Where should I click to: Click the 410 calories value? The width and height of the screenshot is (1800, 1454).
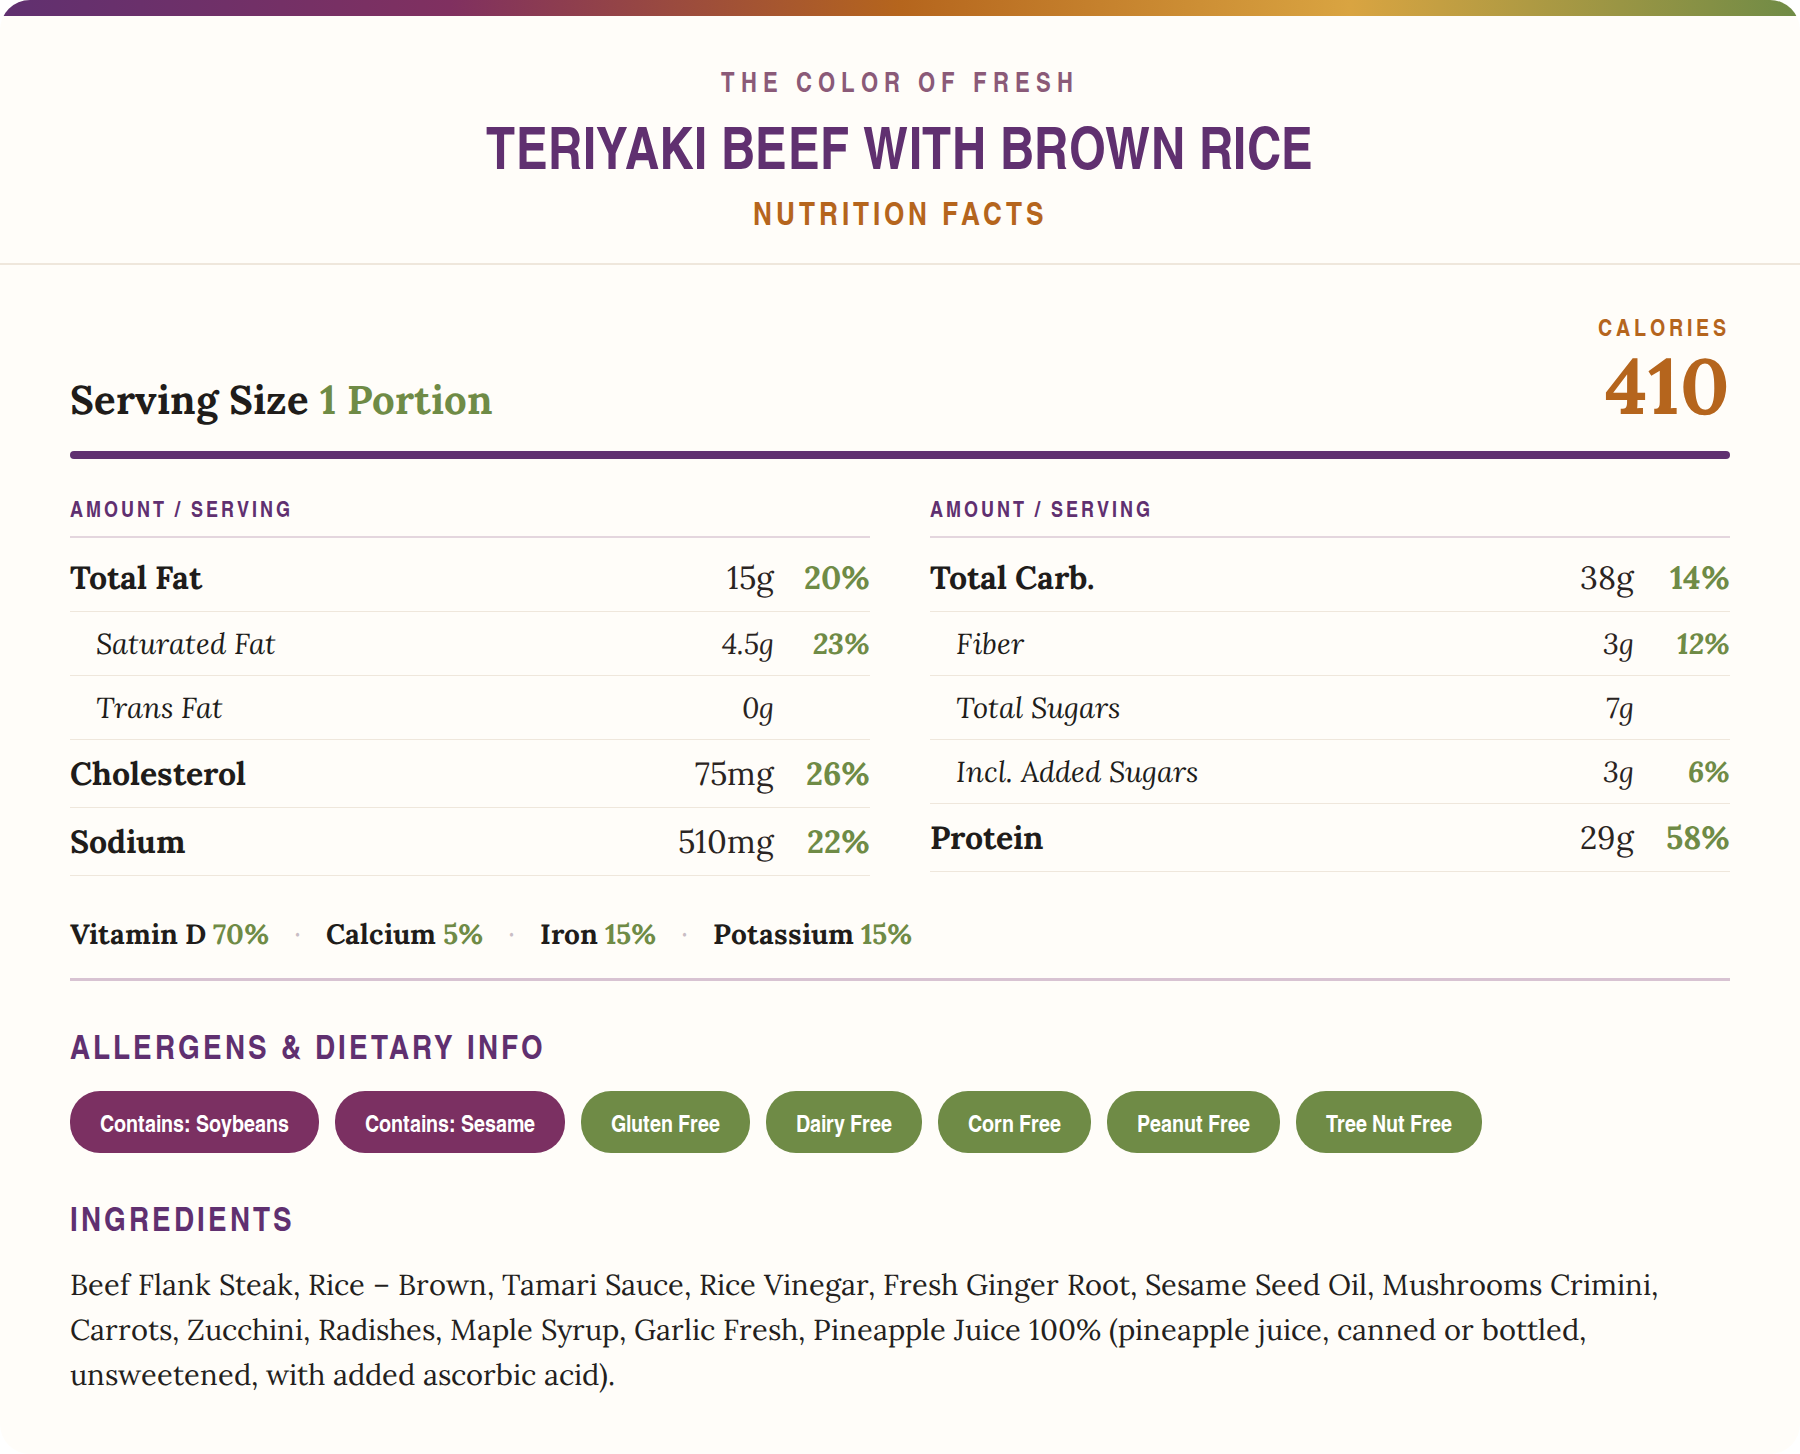tap(1666, 387)
